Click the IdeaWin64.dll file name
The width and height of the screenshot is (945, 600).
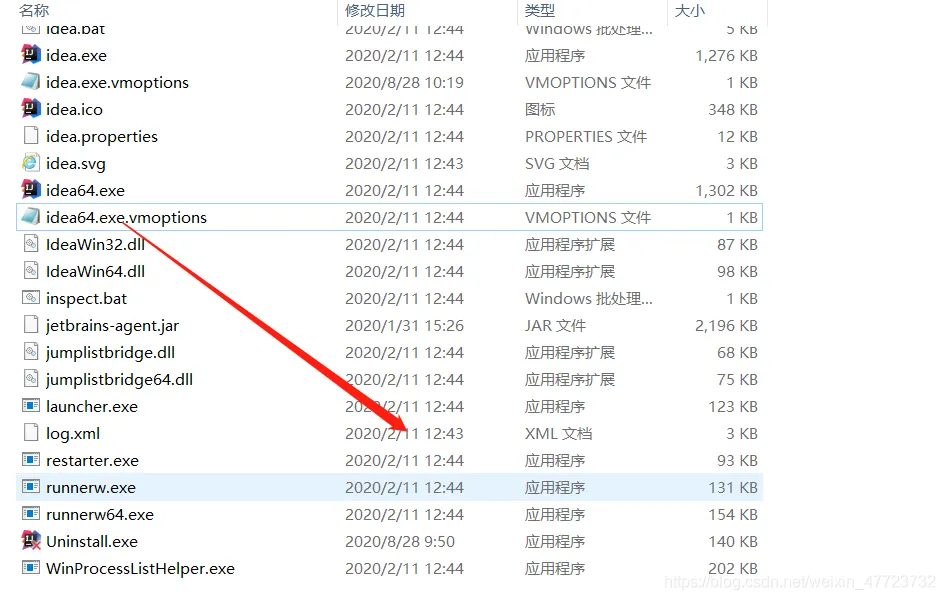point(95,272)
